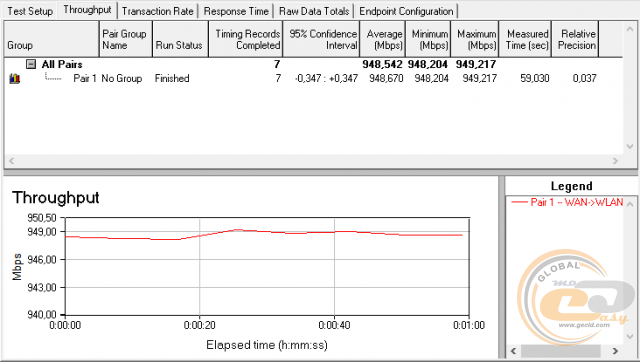Open the Endpoint Configuration tab
Viewport: 640px width, 362px height.
(407, 11)
